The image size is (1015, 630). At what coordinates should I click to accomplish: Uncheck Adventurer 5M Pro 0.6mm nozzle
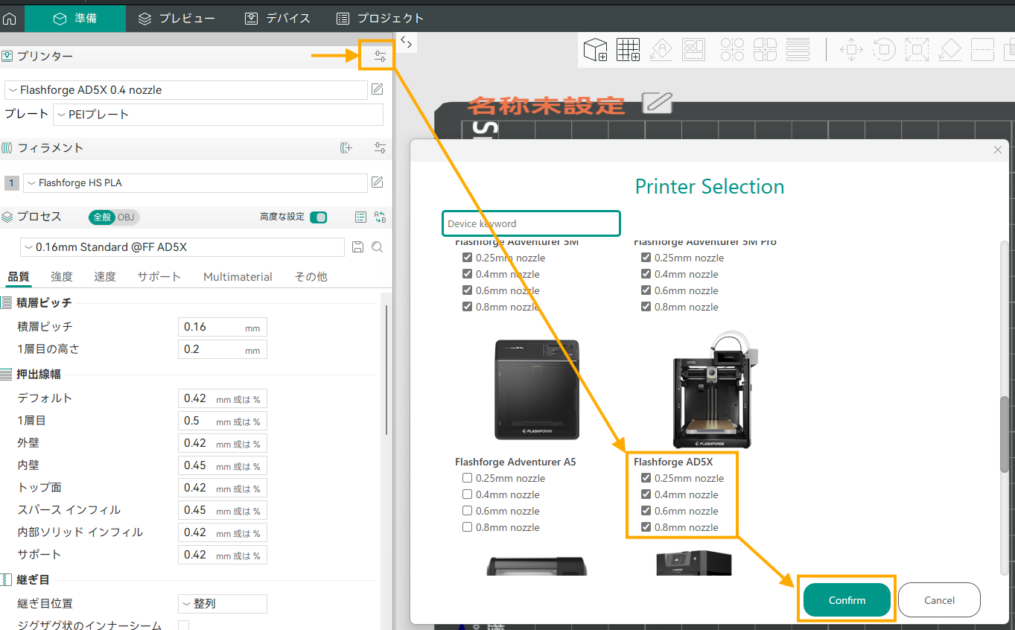coord(645,290)
